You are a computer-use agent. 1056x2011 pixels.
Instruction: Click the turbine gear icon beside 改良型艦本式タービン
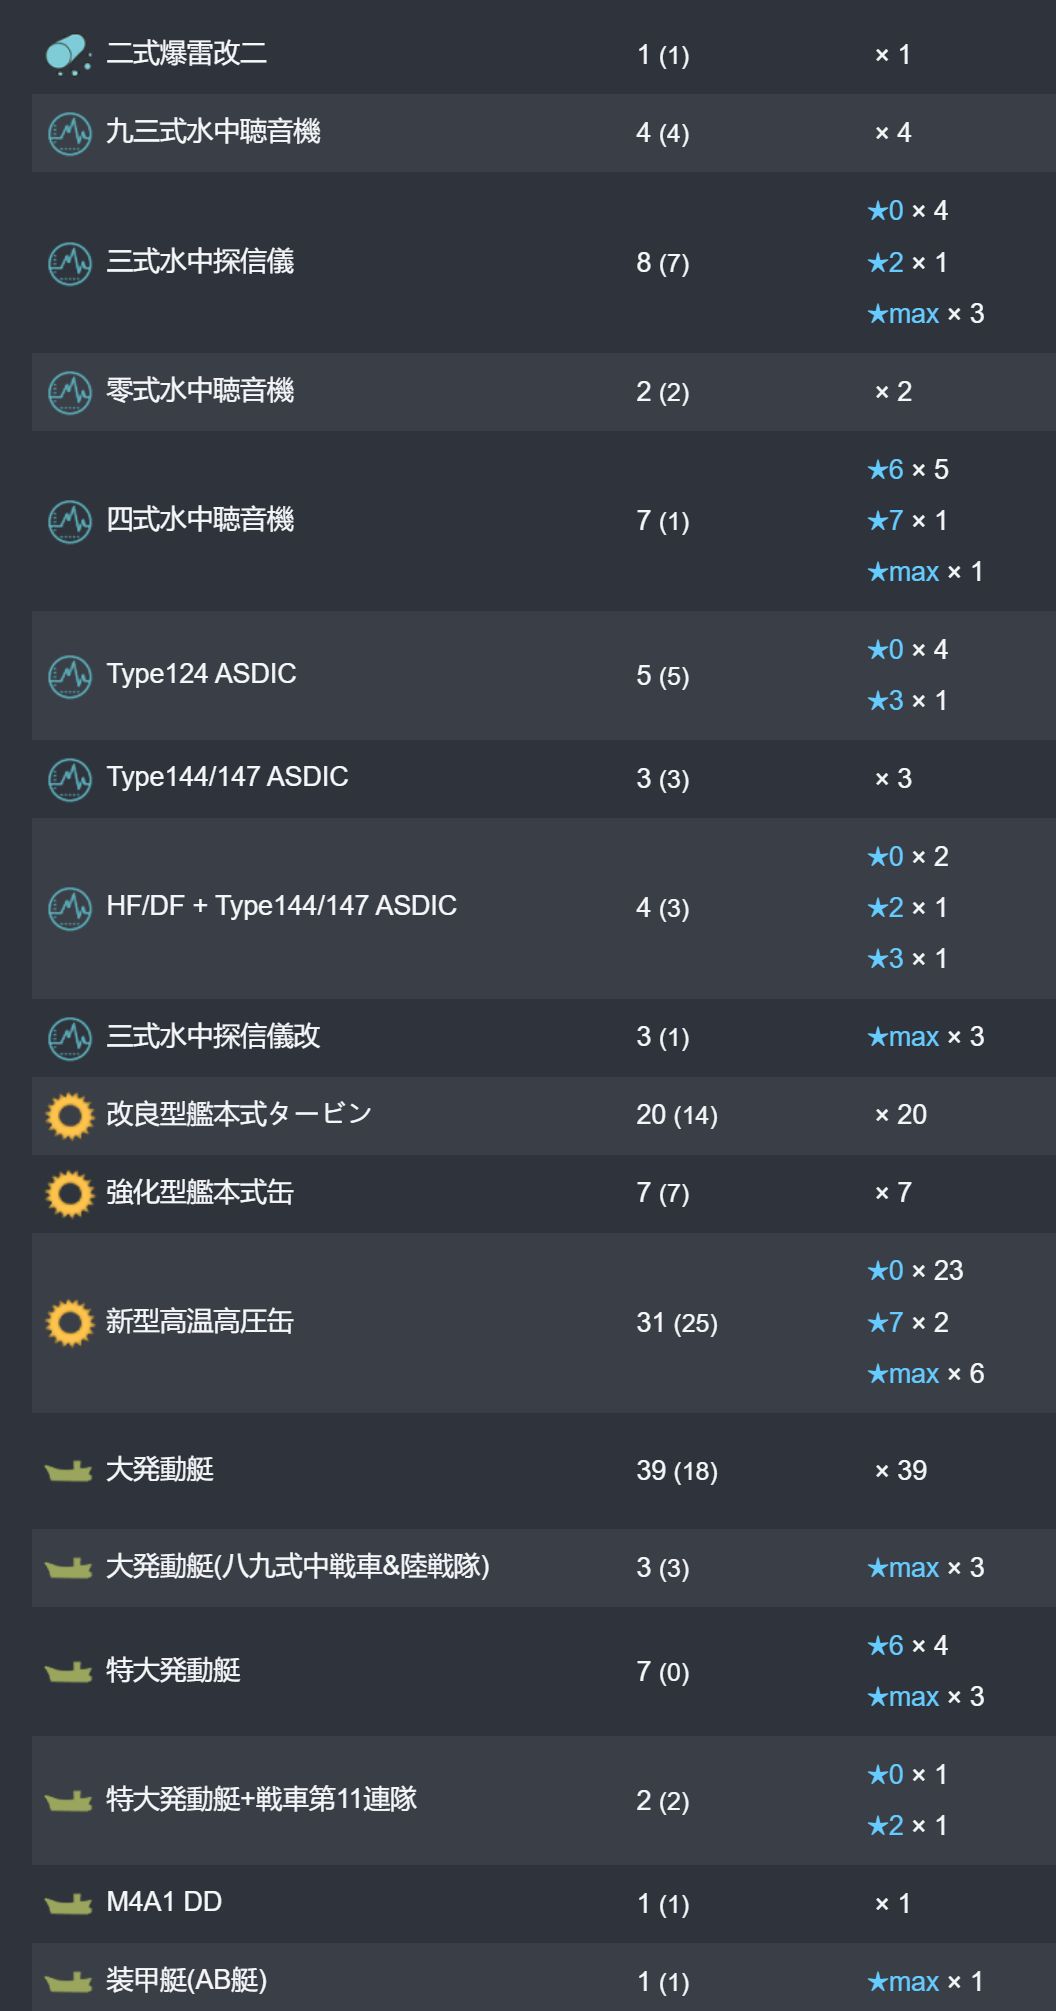click(x=70, y=1116)
